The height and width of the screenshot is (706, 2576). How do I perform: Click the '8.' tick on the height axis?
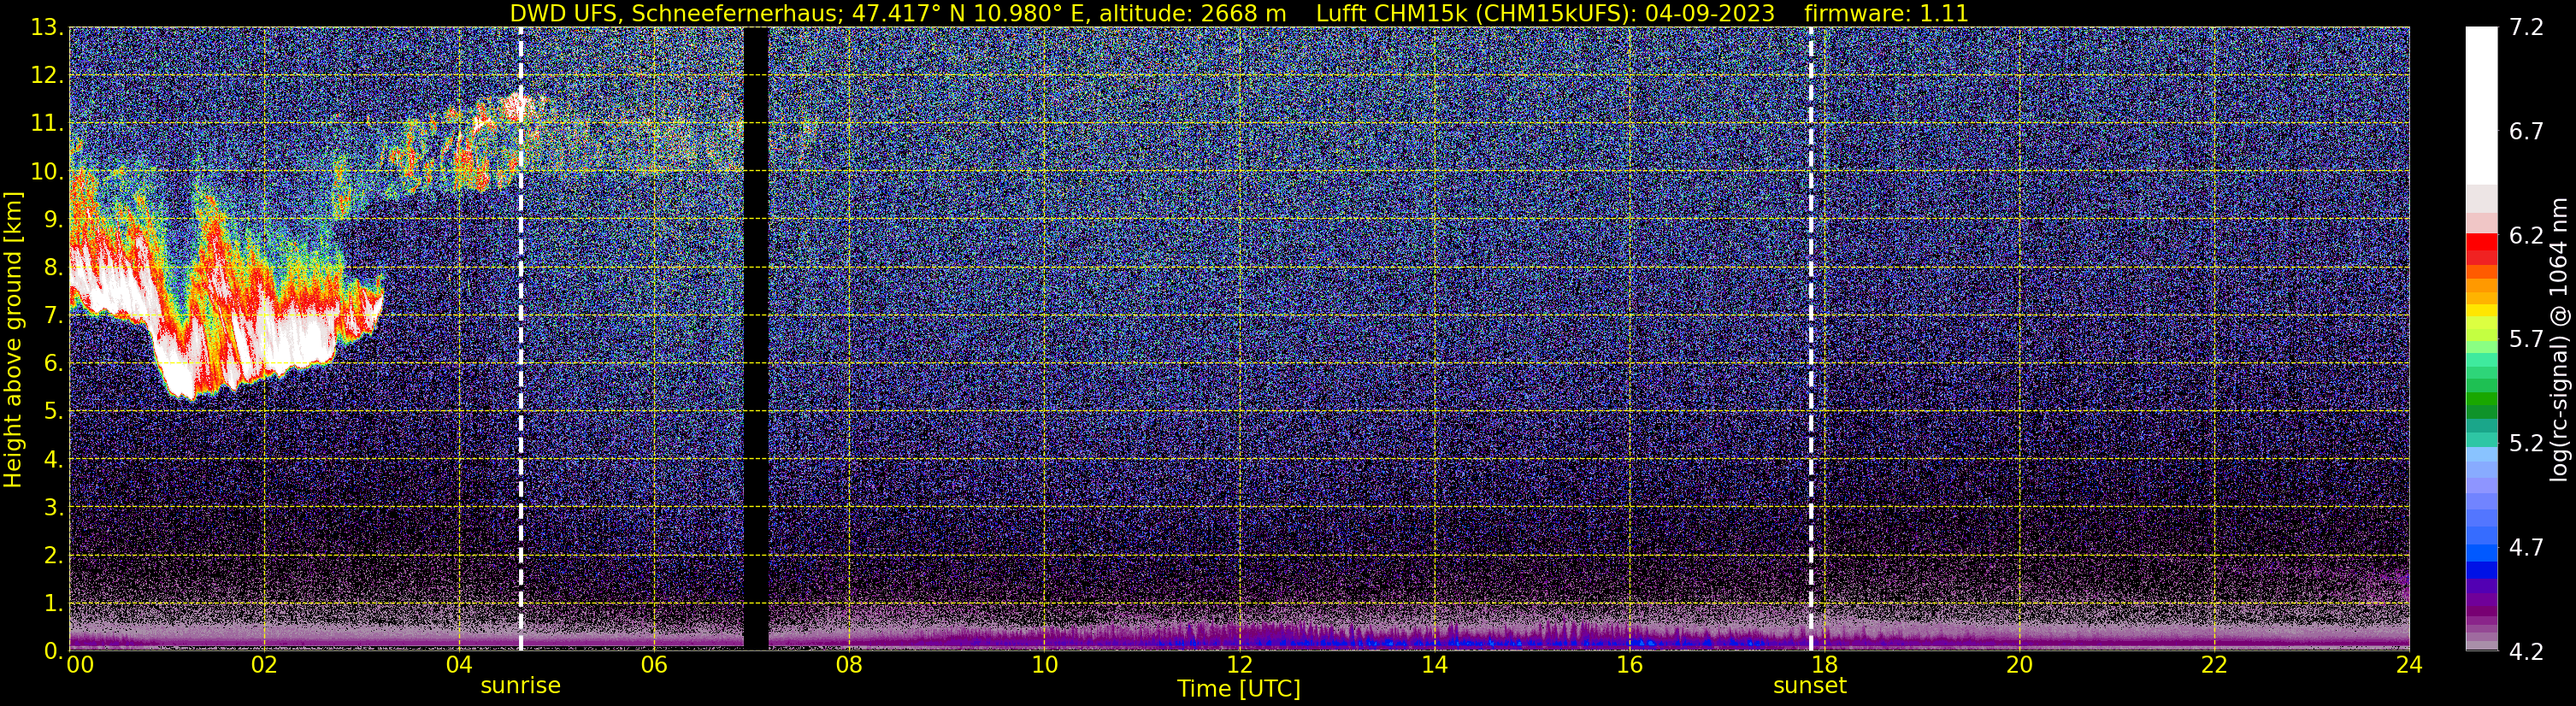pos(53,268)
